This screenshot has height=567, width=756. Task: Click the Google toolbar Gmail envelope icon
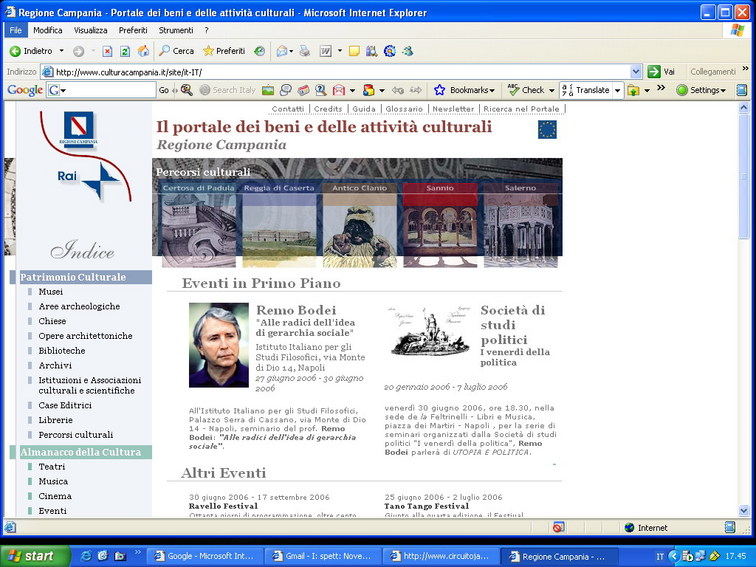[x=339, y=90]
